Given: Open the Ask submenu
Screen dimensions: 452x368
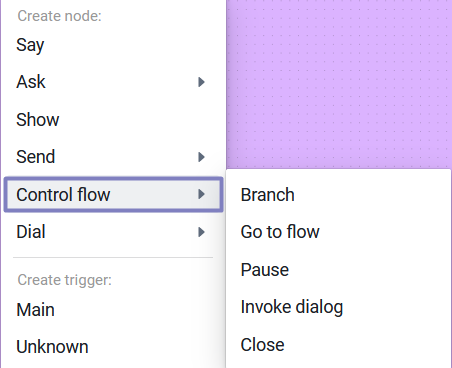Looking at the screenshot, I should tap(113, 82).
